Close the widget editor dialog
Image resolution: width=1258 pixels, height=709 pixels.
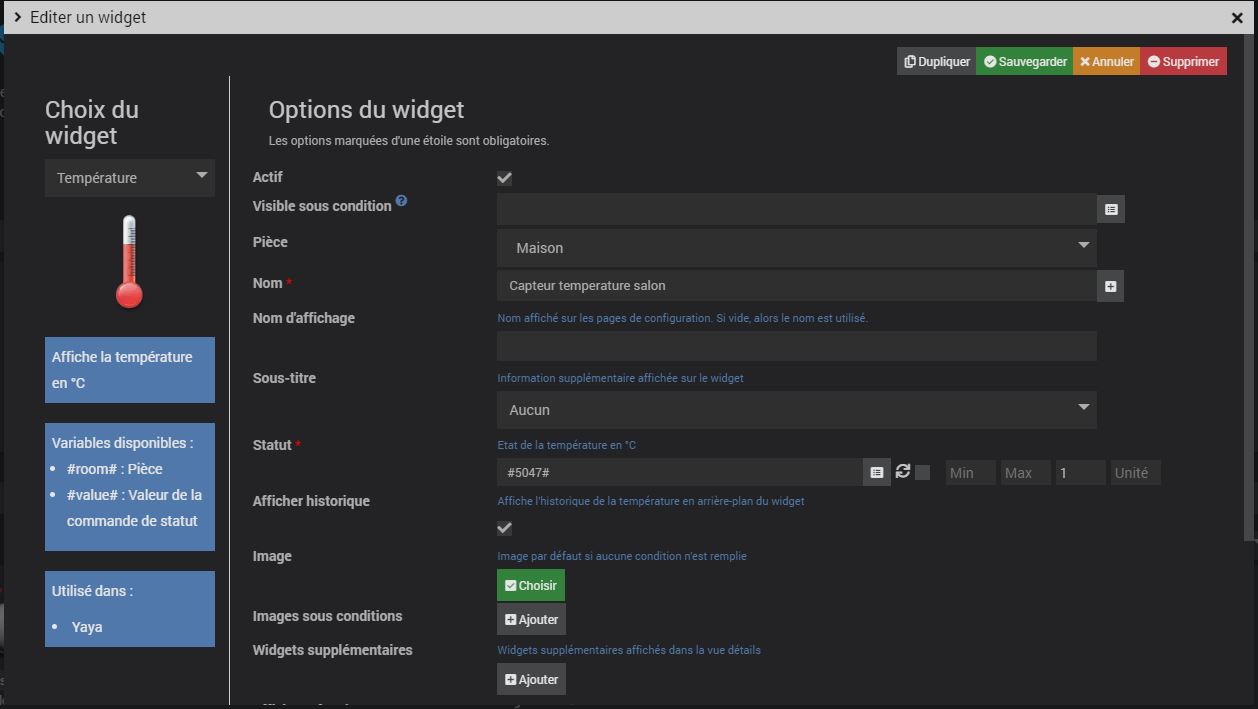pyautogui.click(x=1237, y=17)
